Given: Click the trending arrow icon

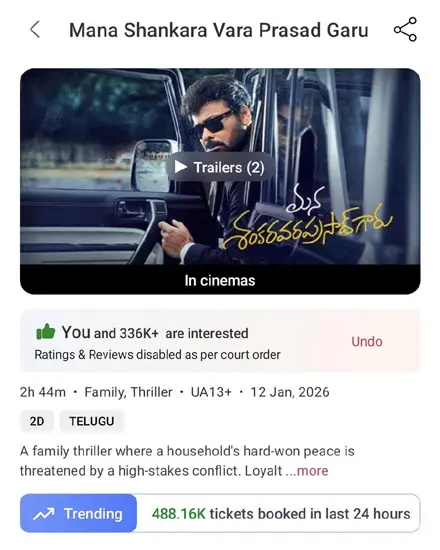Looking at the screenshot, I should pos(44,514).
